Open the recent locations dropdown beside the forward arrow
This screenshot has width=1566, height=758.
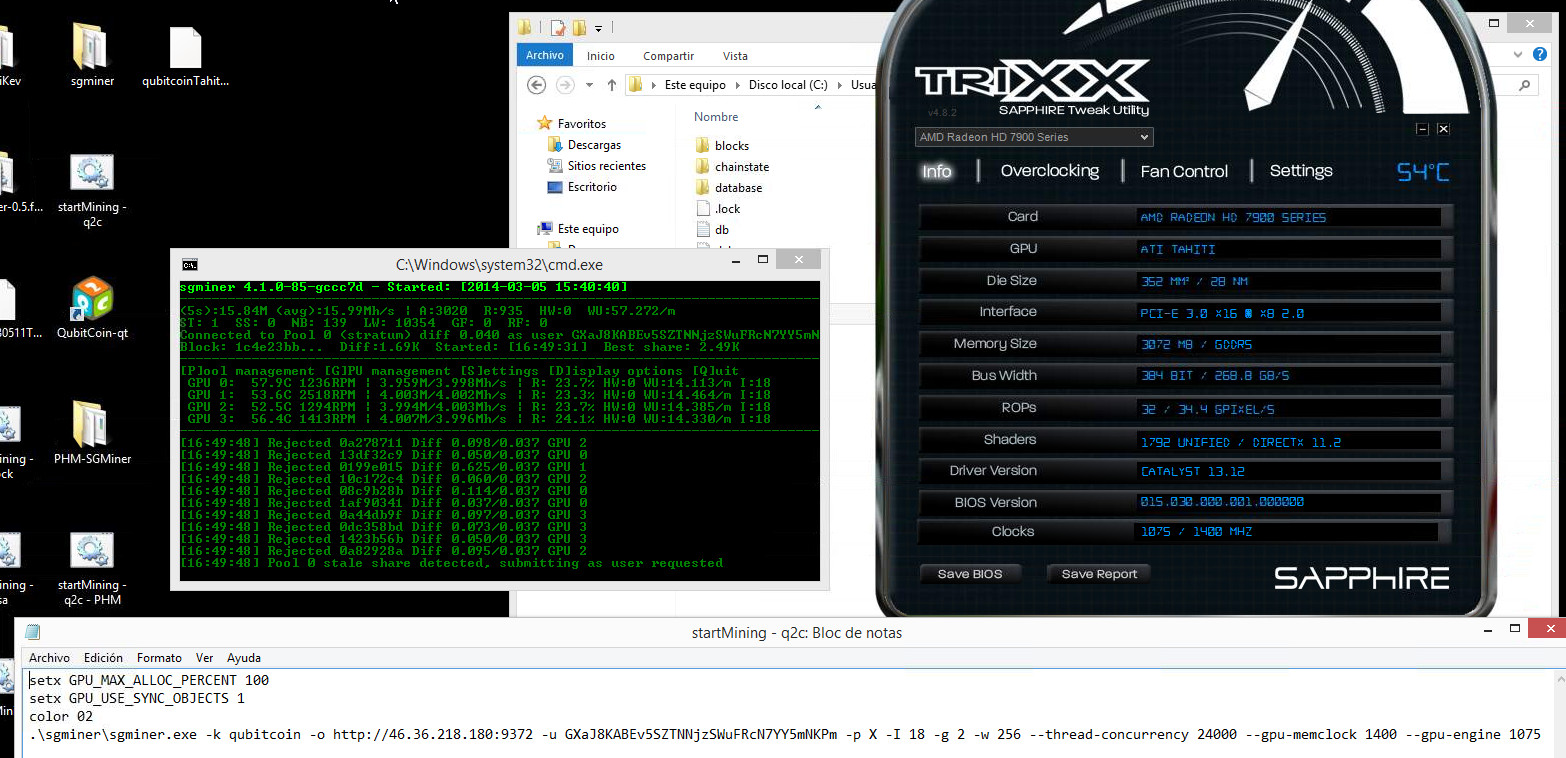coord(588,85)
